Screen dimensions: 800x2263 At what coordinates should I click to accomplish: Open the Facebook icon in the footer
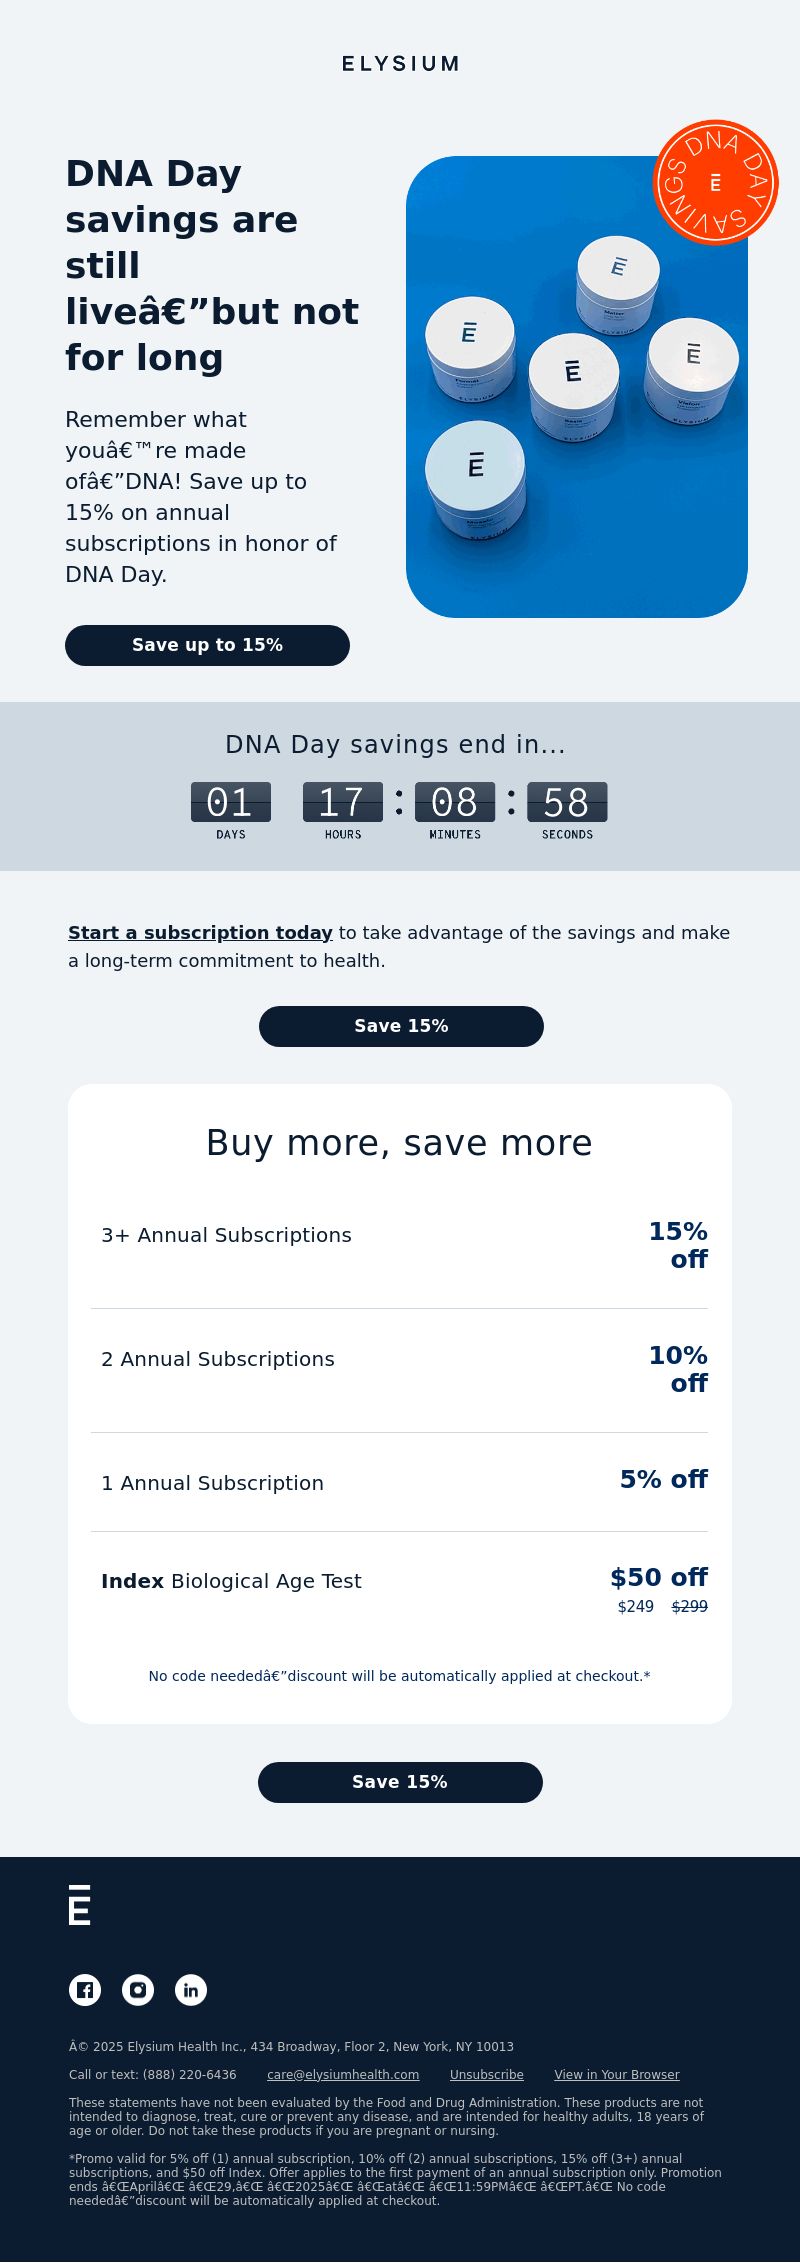pyautogui.click(x=85, y=1990)
